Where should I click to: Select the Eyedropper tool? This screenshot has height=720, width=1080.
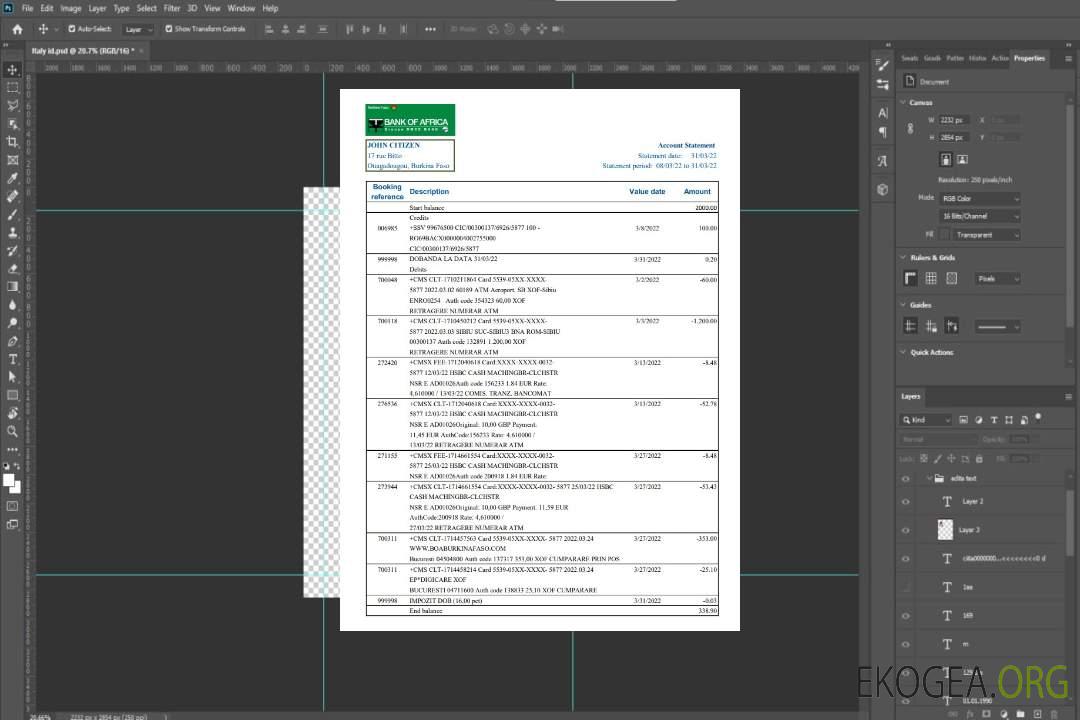13,178
